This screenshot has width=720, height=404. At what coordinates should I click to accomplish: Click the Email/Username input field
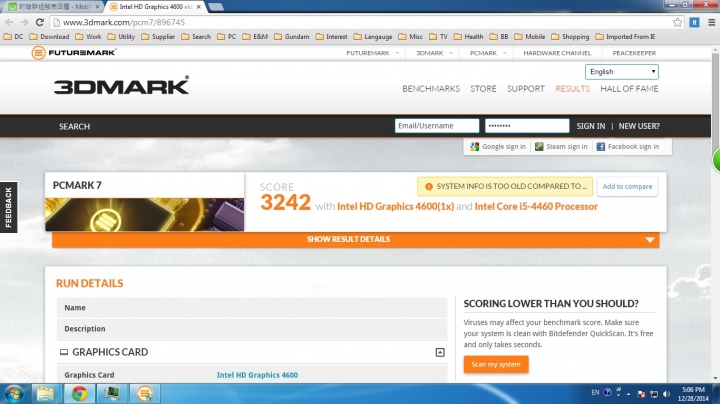pyautogui.click(x=437, y=126)
